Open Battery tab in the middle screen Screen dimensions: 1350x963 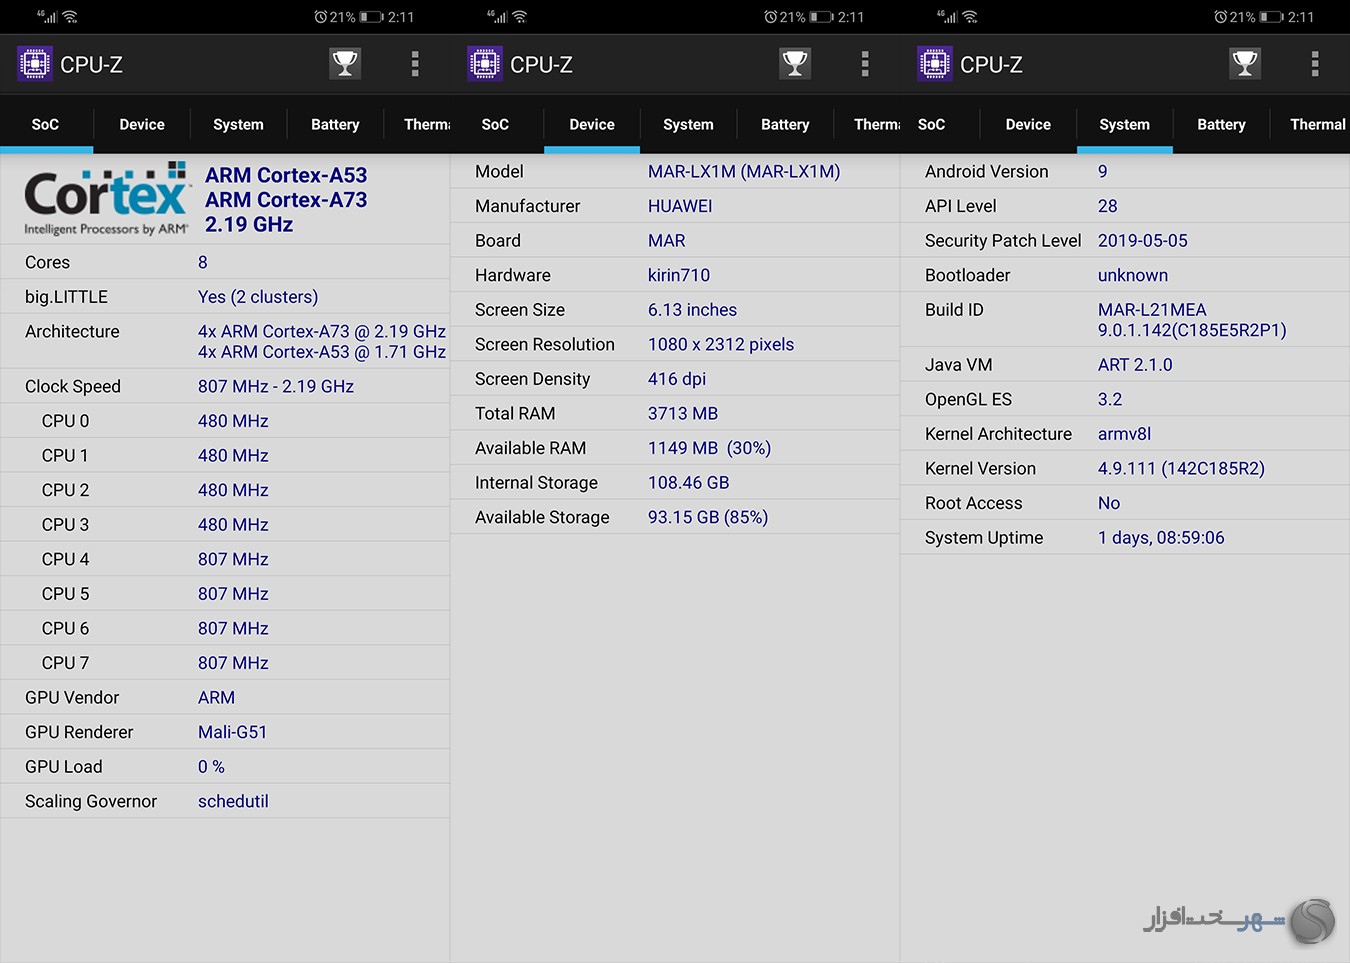pos(785,124)
